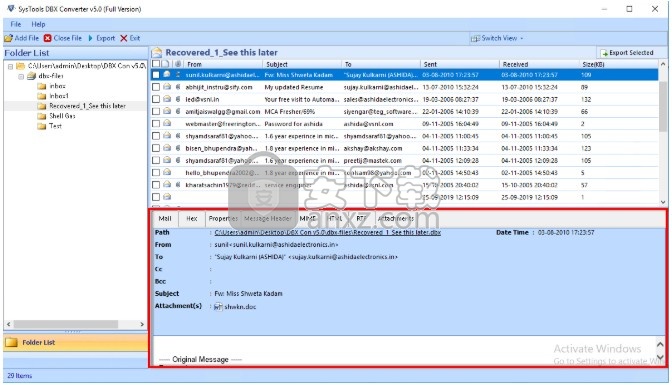Check the hello_bhupendra2002 email row checkbox

coord(156,172)
